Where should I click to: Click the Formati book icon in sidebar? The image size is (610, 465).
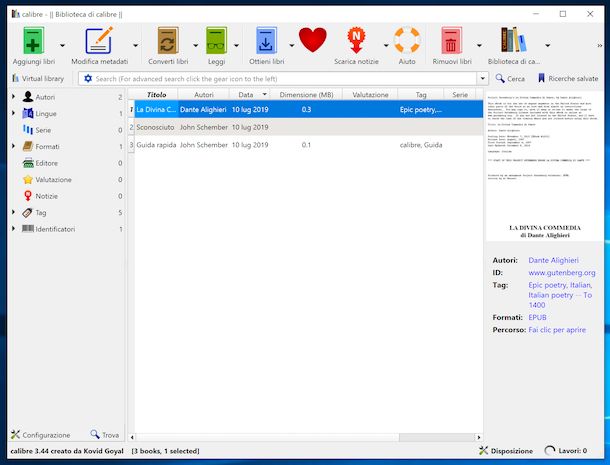[x=28, y=146]
